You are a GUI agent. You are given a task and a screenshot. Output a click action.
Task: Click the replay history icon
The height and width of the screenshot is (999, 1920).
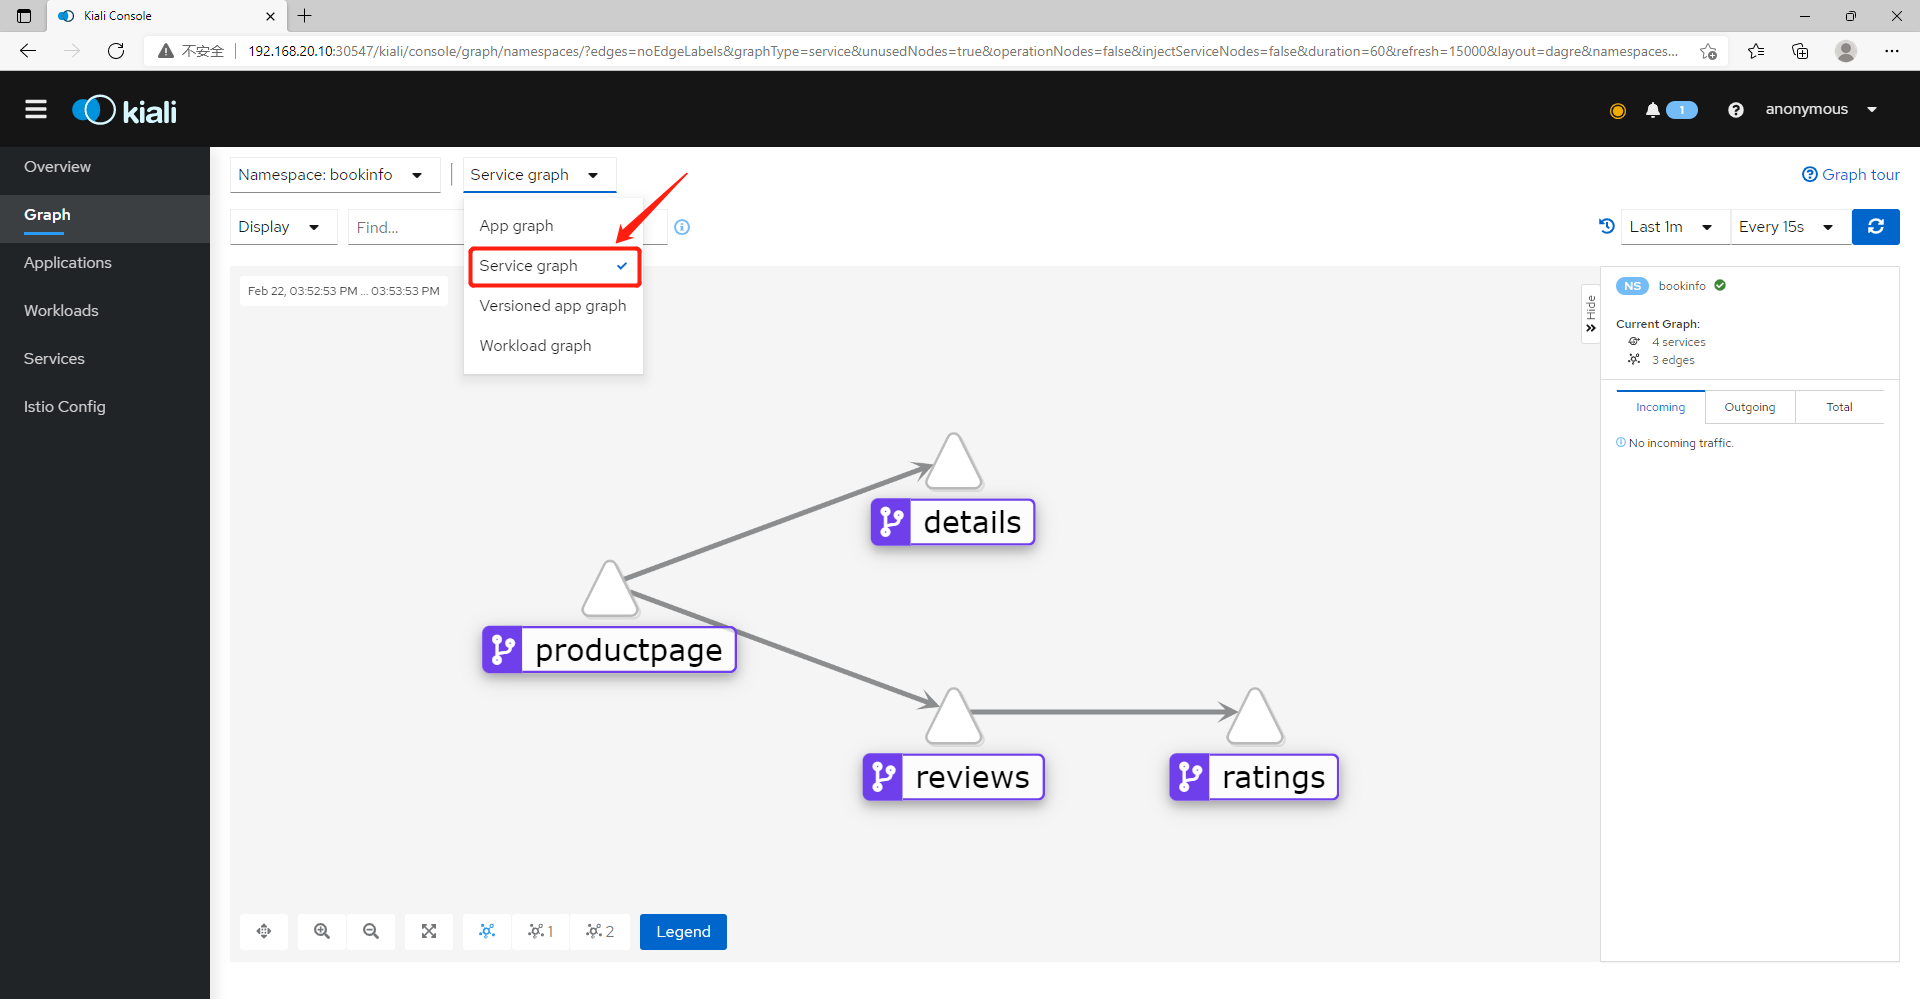pyautogui.click(x=1606, y=226)
